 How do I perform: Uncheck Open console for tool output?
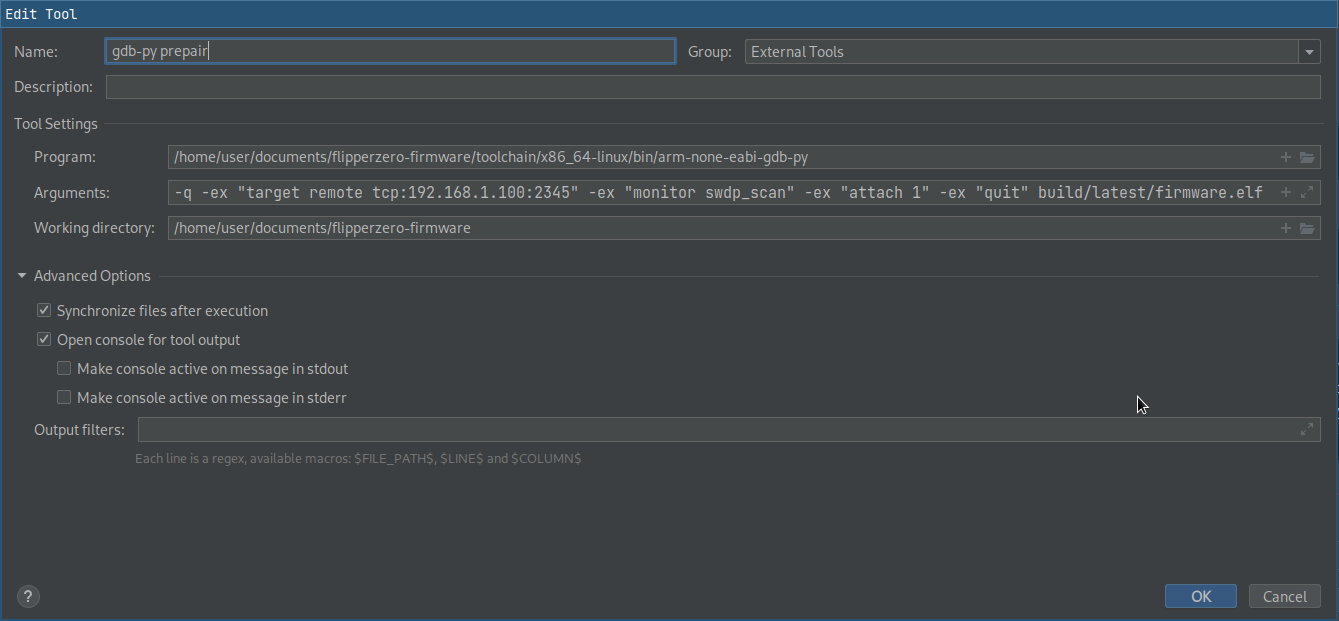pyautogui.click(x=44, y=340)
